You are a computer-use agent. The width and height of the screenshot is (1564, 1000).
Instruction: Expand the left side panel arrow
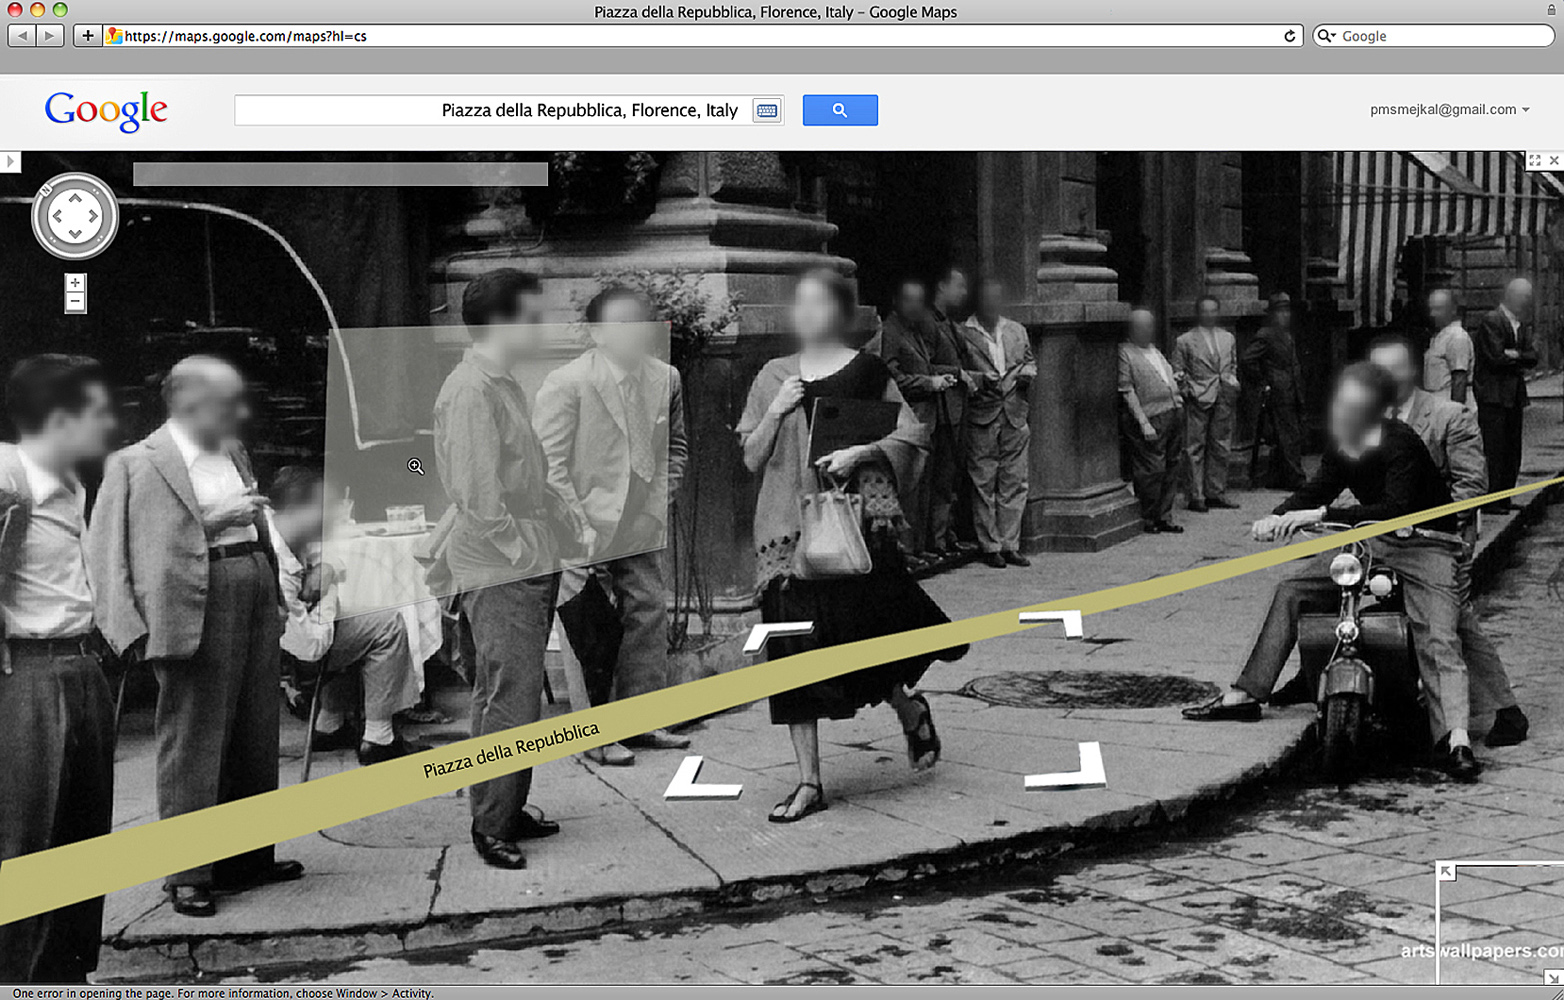click(x=10, y=161)
